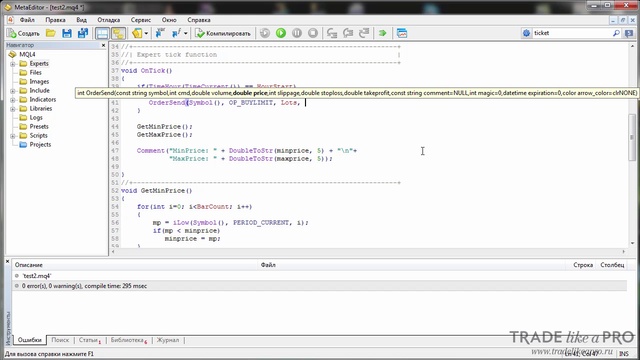Switch to the Журнал tab
This screenshot has height=360, width=640.
coord(168,340)
